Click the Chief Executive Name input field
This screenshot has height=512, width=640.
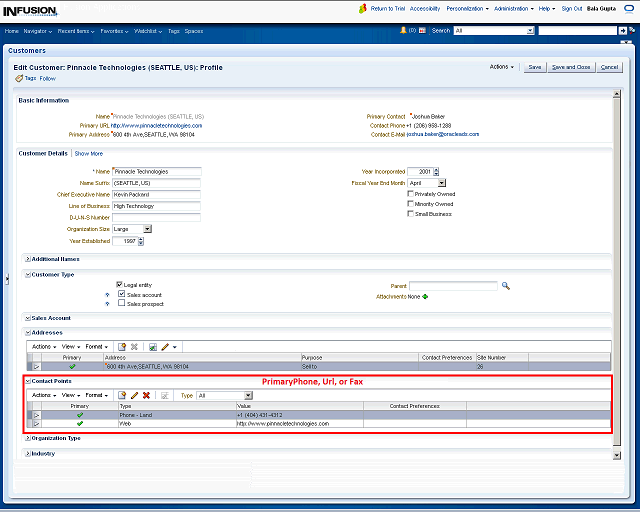point(156,194)
